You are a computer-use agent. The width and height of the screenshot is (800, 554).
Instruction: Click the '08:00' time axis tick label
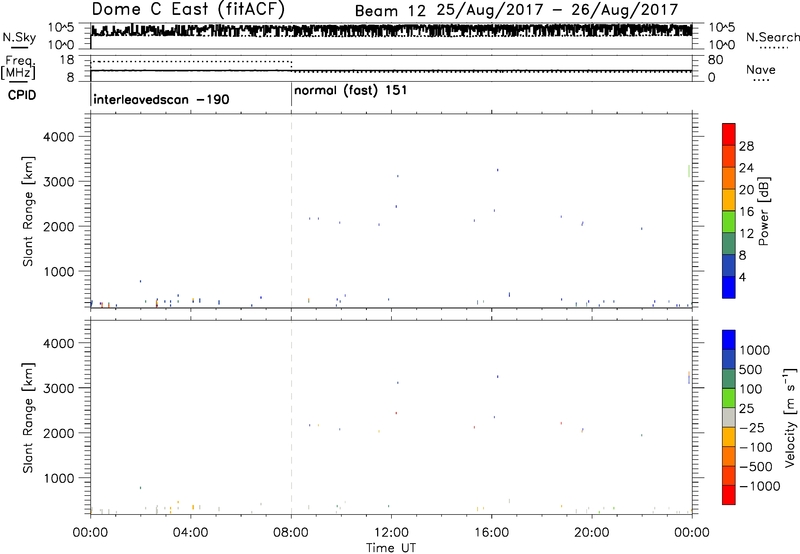pos(291,533)
